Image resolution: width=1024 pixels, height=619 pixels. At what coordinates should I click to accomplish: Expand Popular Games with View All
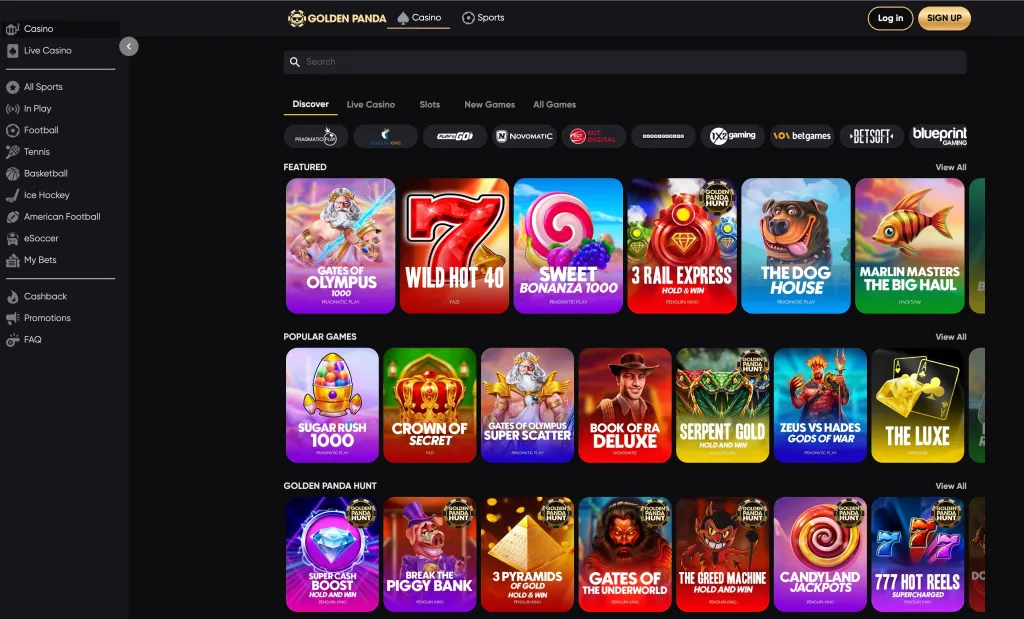pos(950,337)
